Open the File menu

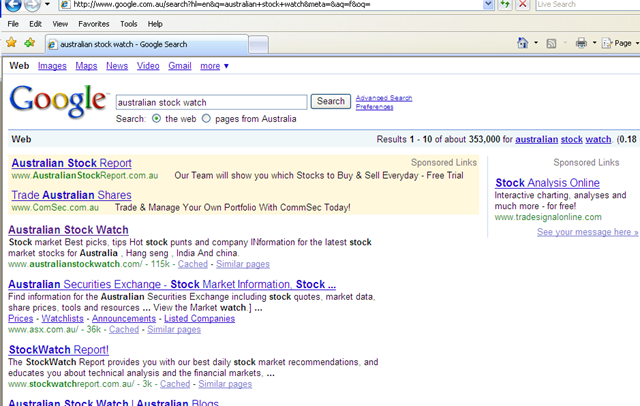point(13,24)
